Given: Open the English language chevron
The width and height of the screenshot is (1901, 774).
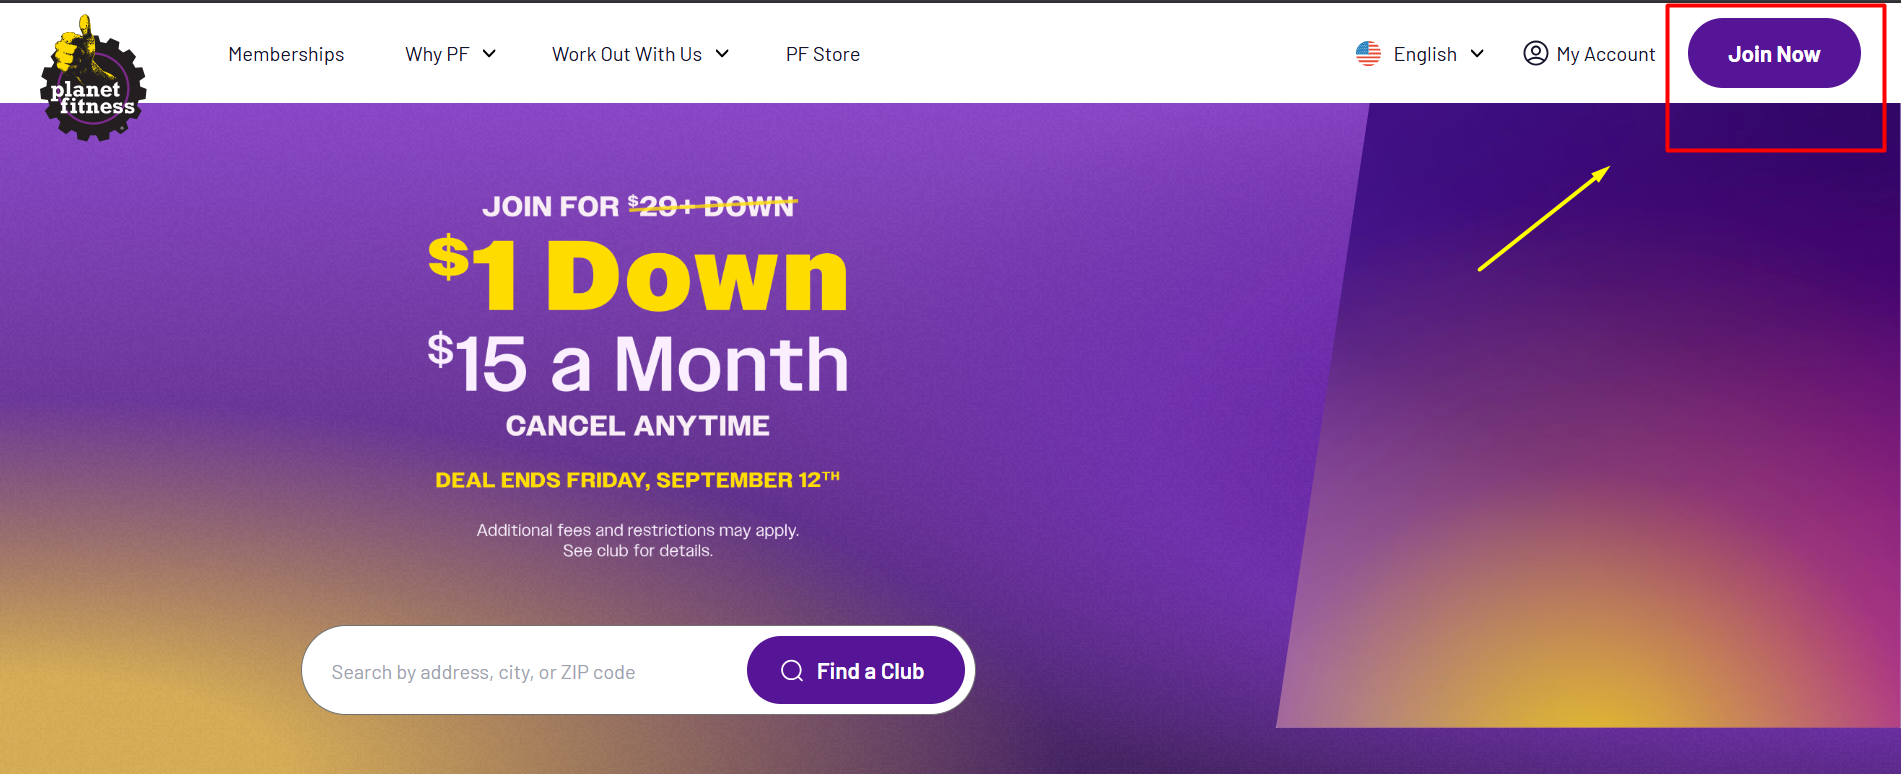Looking at the screenshot, I should click(x=1477, y=54).
